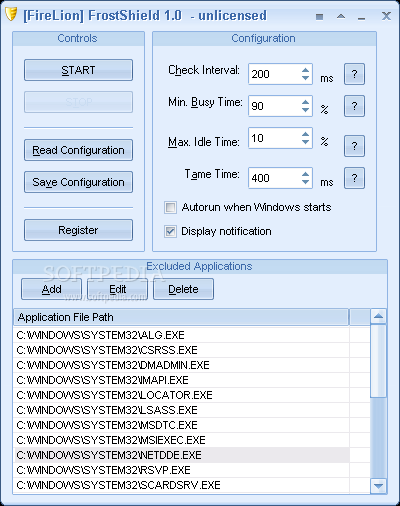Screen dimensions: 400x506
Task: Click the list's vertical scrollbar thumb
Action: [378, 361]
